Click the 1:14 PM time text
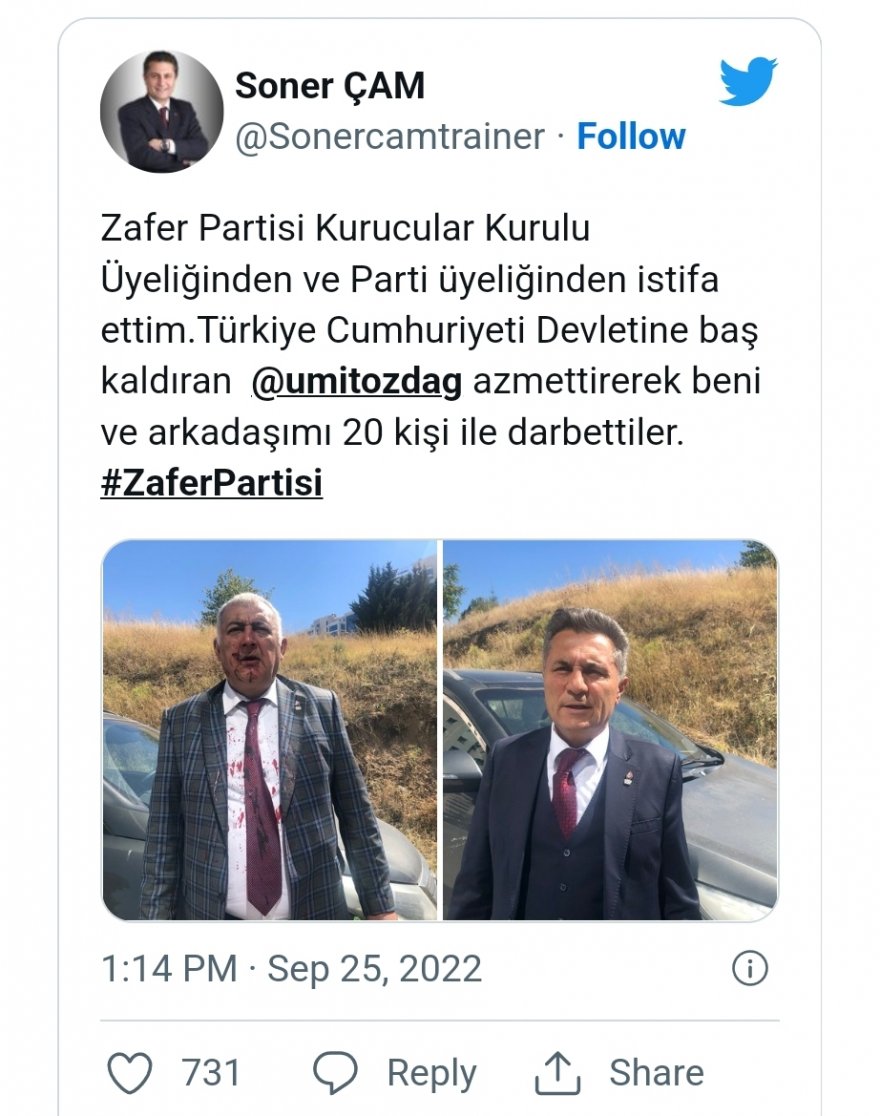This screenshot has height=1116, width=880. pyautogui.click(x=169, y=969)
